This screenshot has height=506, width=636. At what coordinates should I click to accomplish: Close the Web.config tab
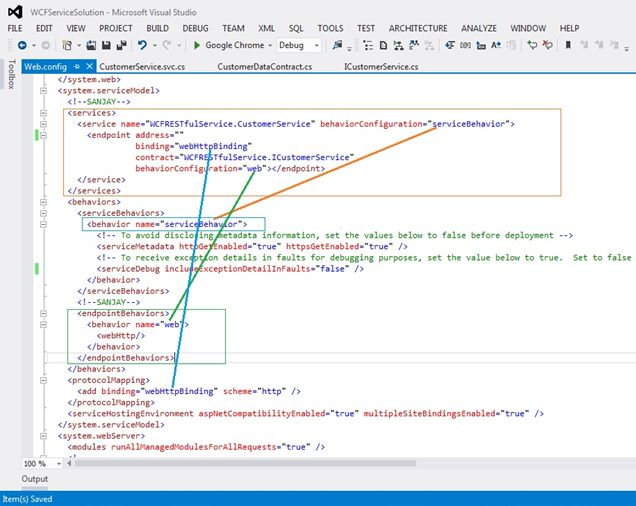(x=89, y=66)
